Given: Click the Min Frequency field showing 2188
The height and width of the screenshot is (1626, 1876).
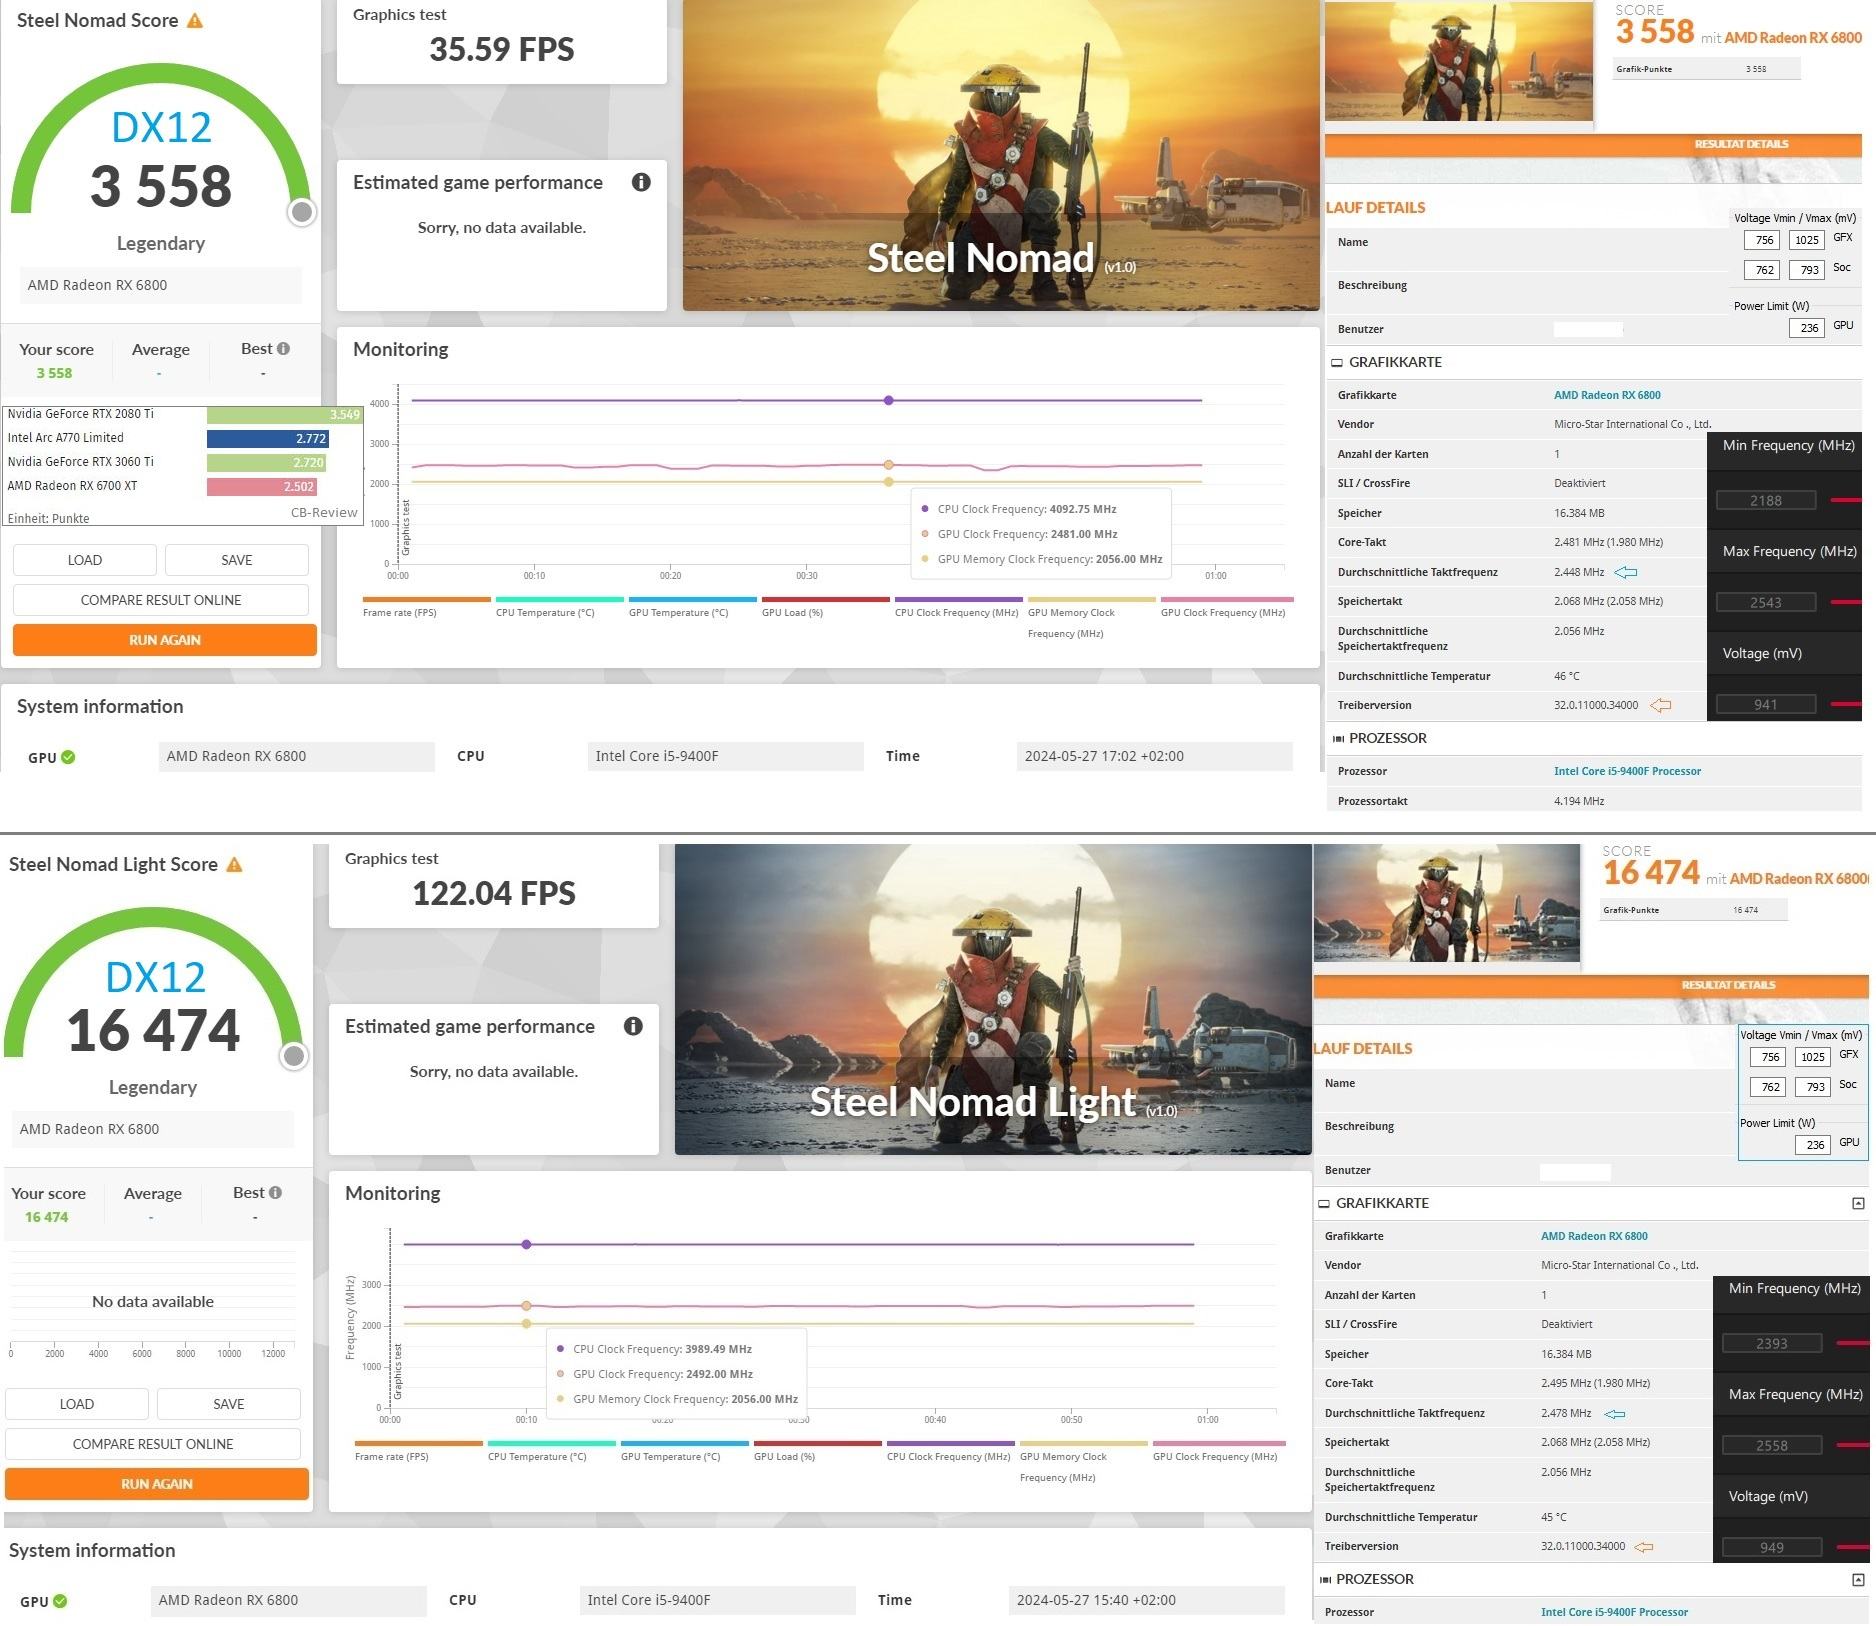Looking at the screenshot, I should [1766, 501].
